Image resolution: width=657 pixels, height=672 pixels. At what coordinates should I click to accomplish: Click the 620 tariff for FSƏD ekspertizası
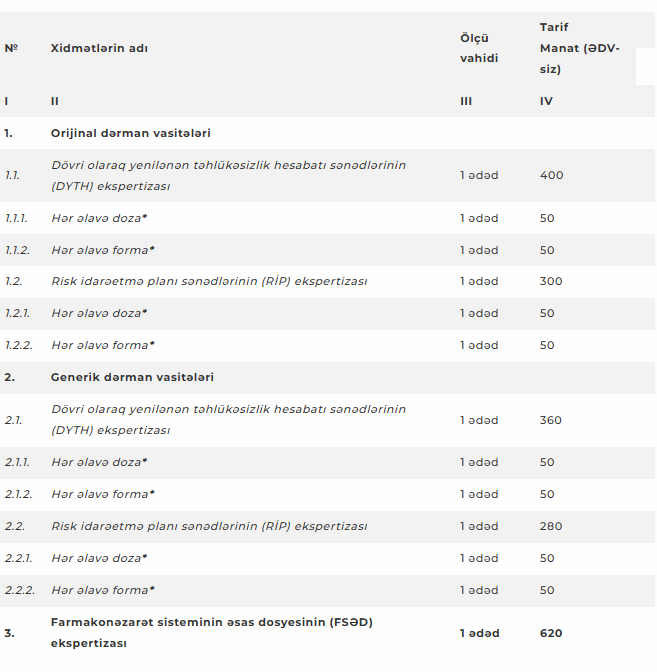[x=551, y=633]
